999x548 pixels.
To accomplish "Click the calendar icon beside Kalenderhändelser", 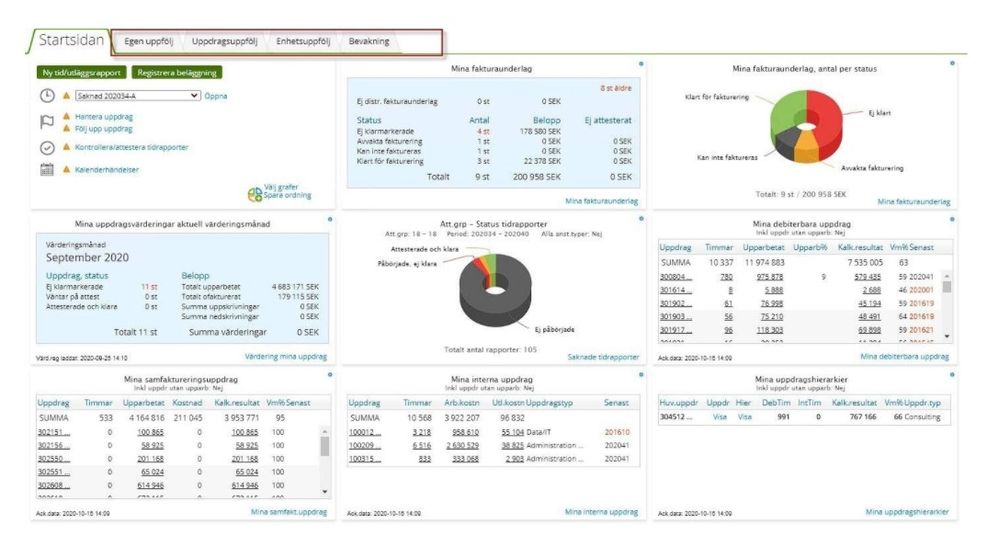I will pyautogui.click(x=47, y=169).
